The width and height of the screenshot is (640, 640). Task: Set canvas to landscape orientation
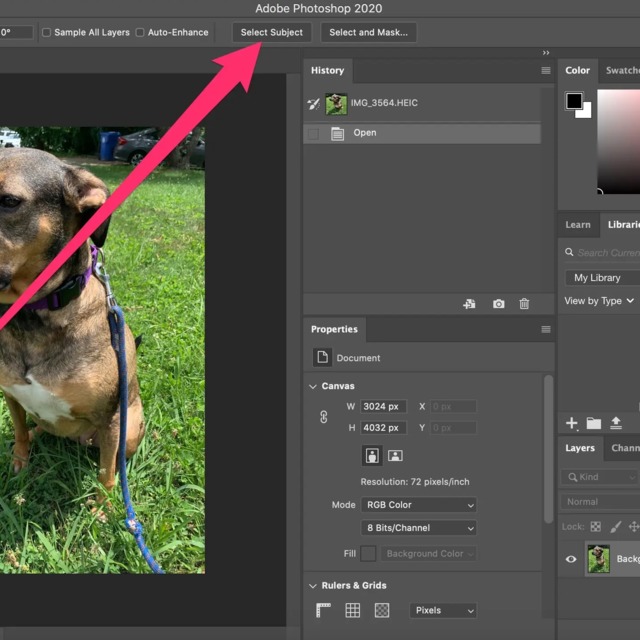(395, 455)
